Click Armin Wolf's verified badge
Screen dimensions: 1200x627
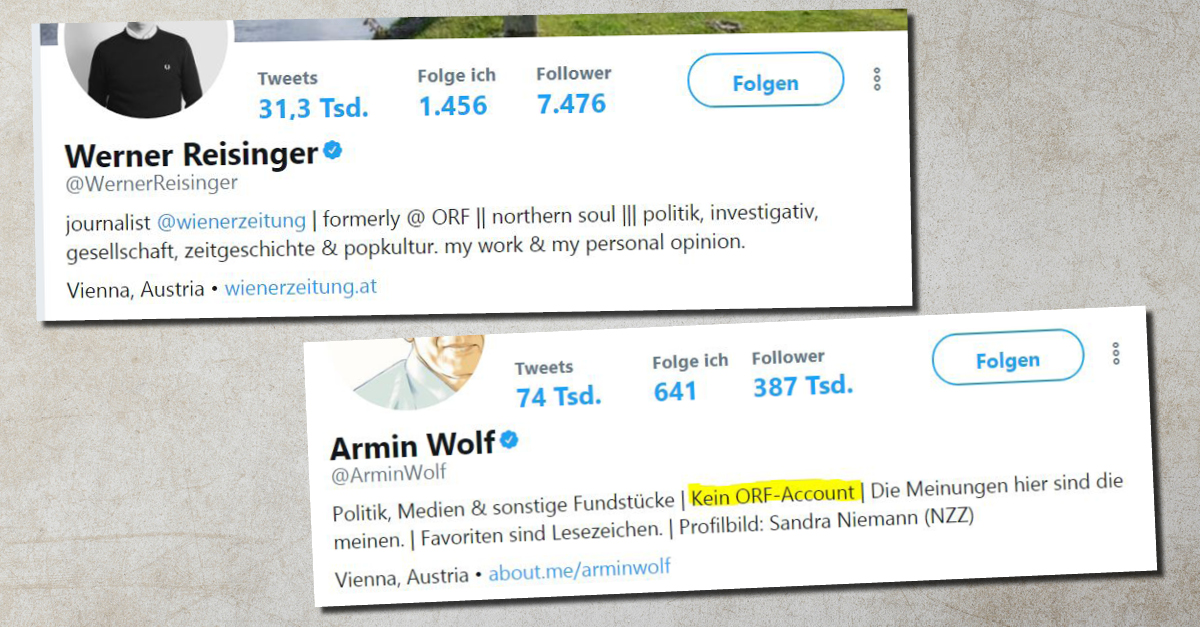[509, 440]
